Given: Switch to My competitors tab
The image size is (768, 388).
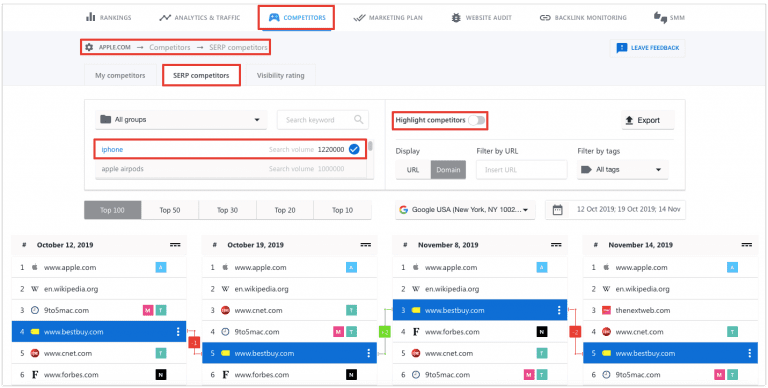Looking at the screenshot, I should tap(120, 75).
